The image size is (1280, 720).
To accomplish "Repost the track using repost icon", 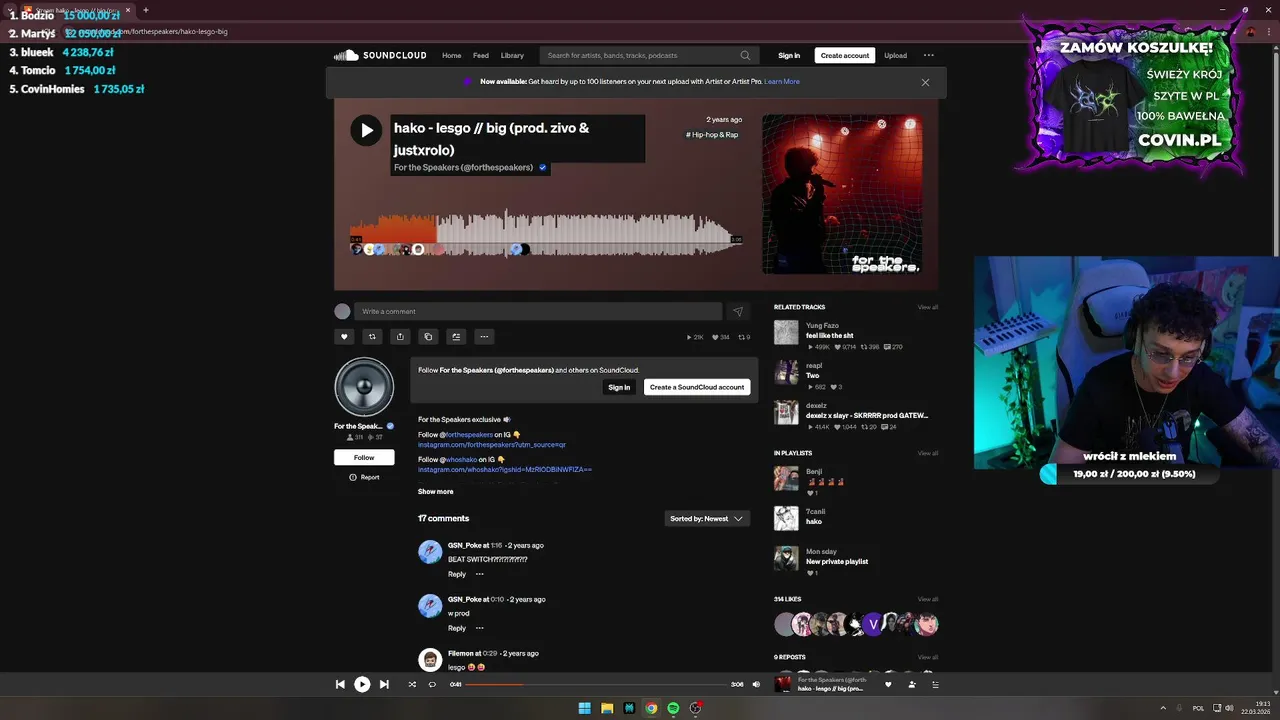I will [x=372, y=337].
